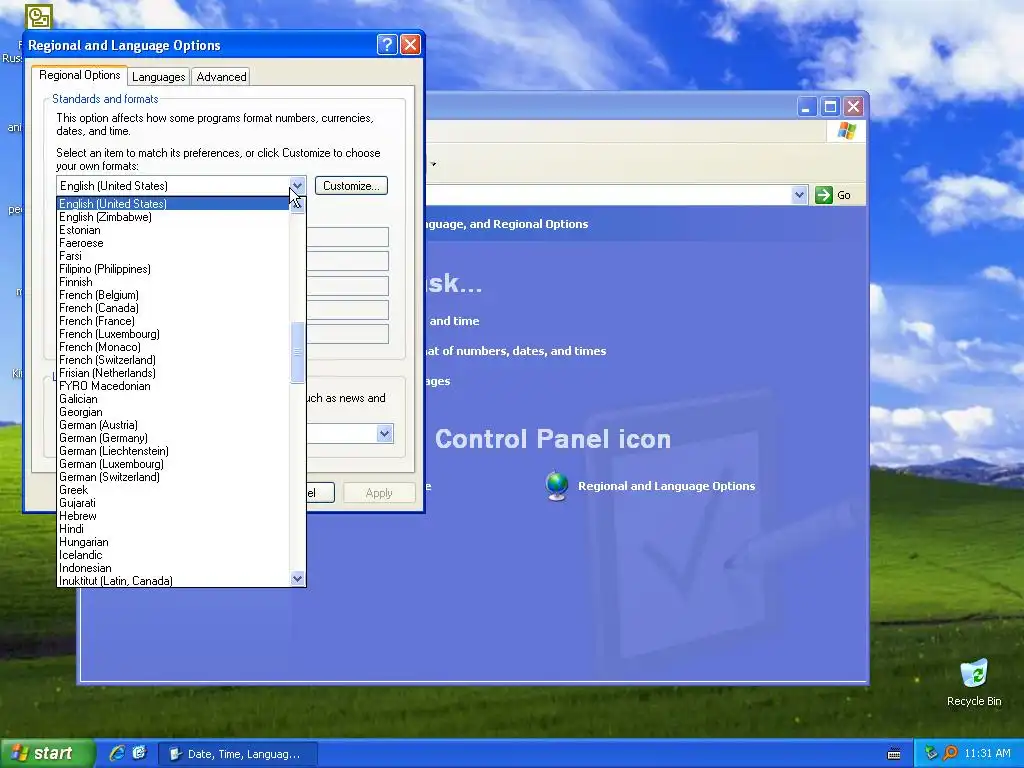The height and width of the screenshot is (768, 1024).
Task: Open the Start menu
Action: click(x=46, y=753)
